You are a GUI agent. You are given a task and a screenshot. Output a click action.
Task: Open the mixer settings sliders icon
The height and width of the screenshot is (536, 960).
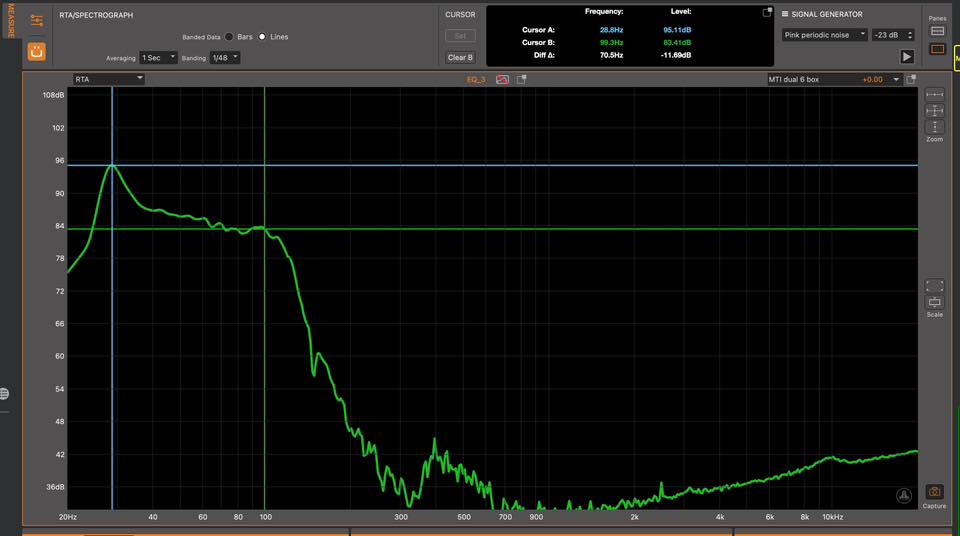[x=36, y=20]
